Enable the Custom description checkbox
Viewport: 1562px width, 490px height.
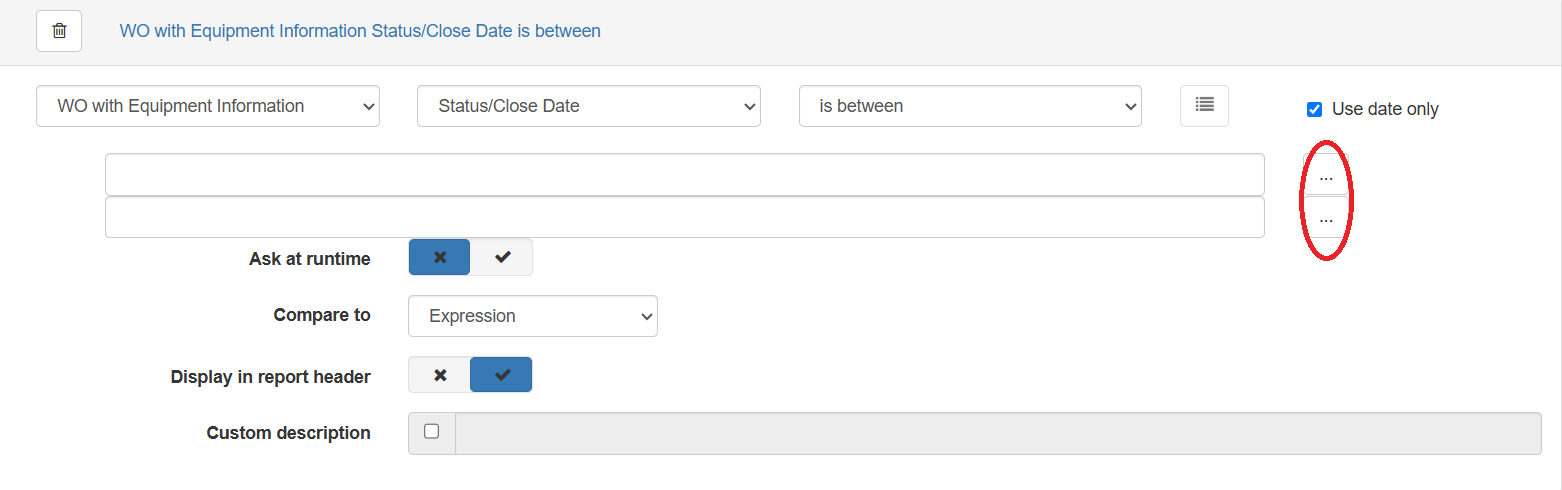[432, 432]
